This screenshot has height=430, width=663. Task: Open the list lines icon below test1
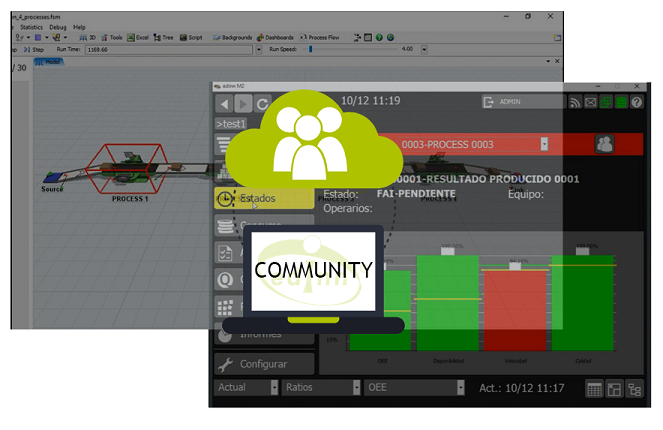(x=224, y=145)
